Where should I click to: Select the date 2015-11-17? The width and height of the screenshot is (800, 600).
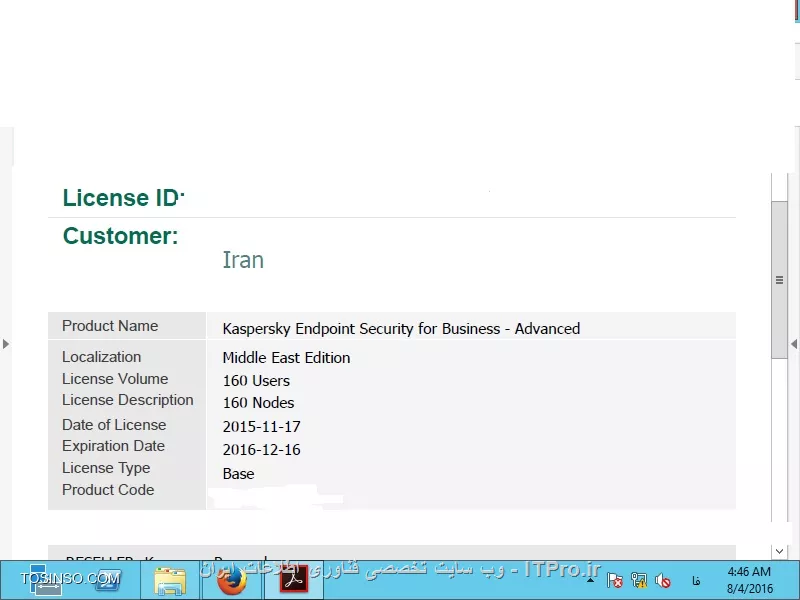262,427
